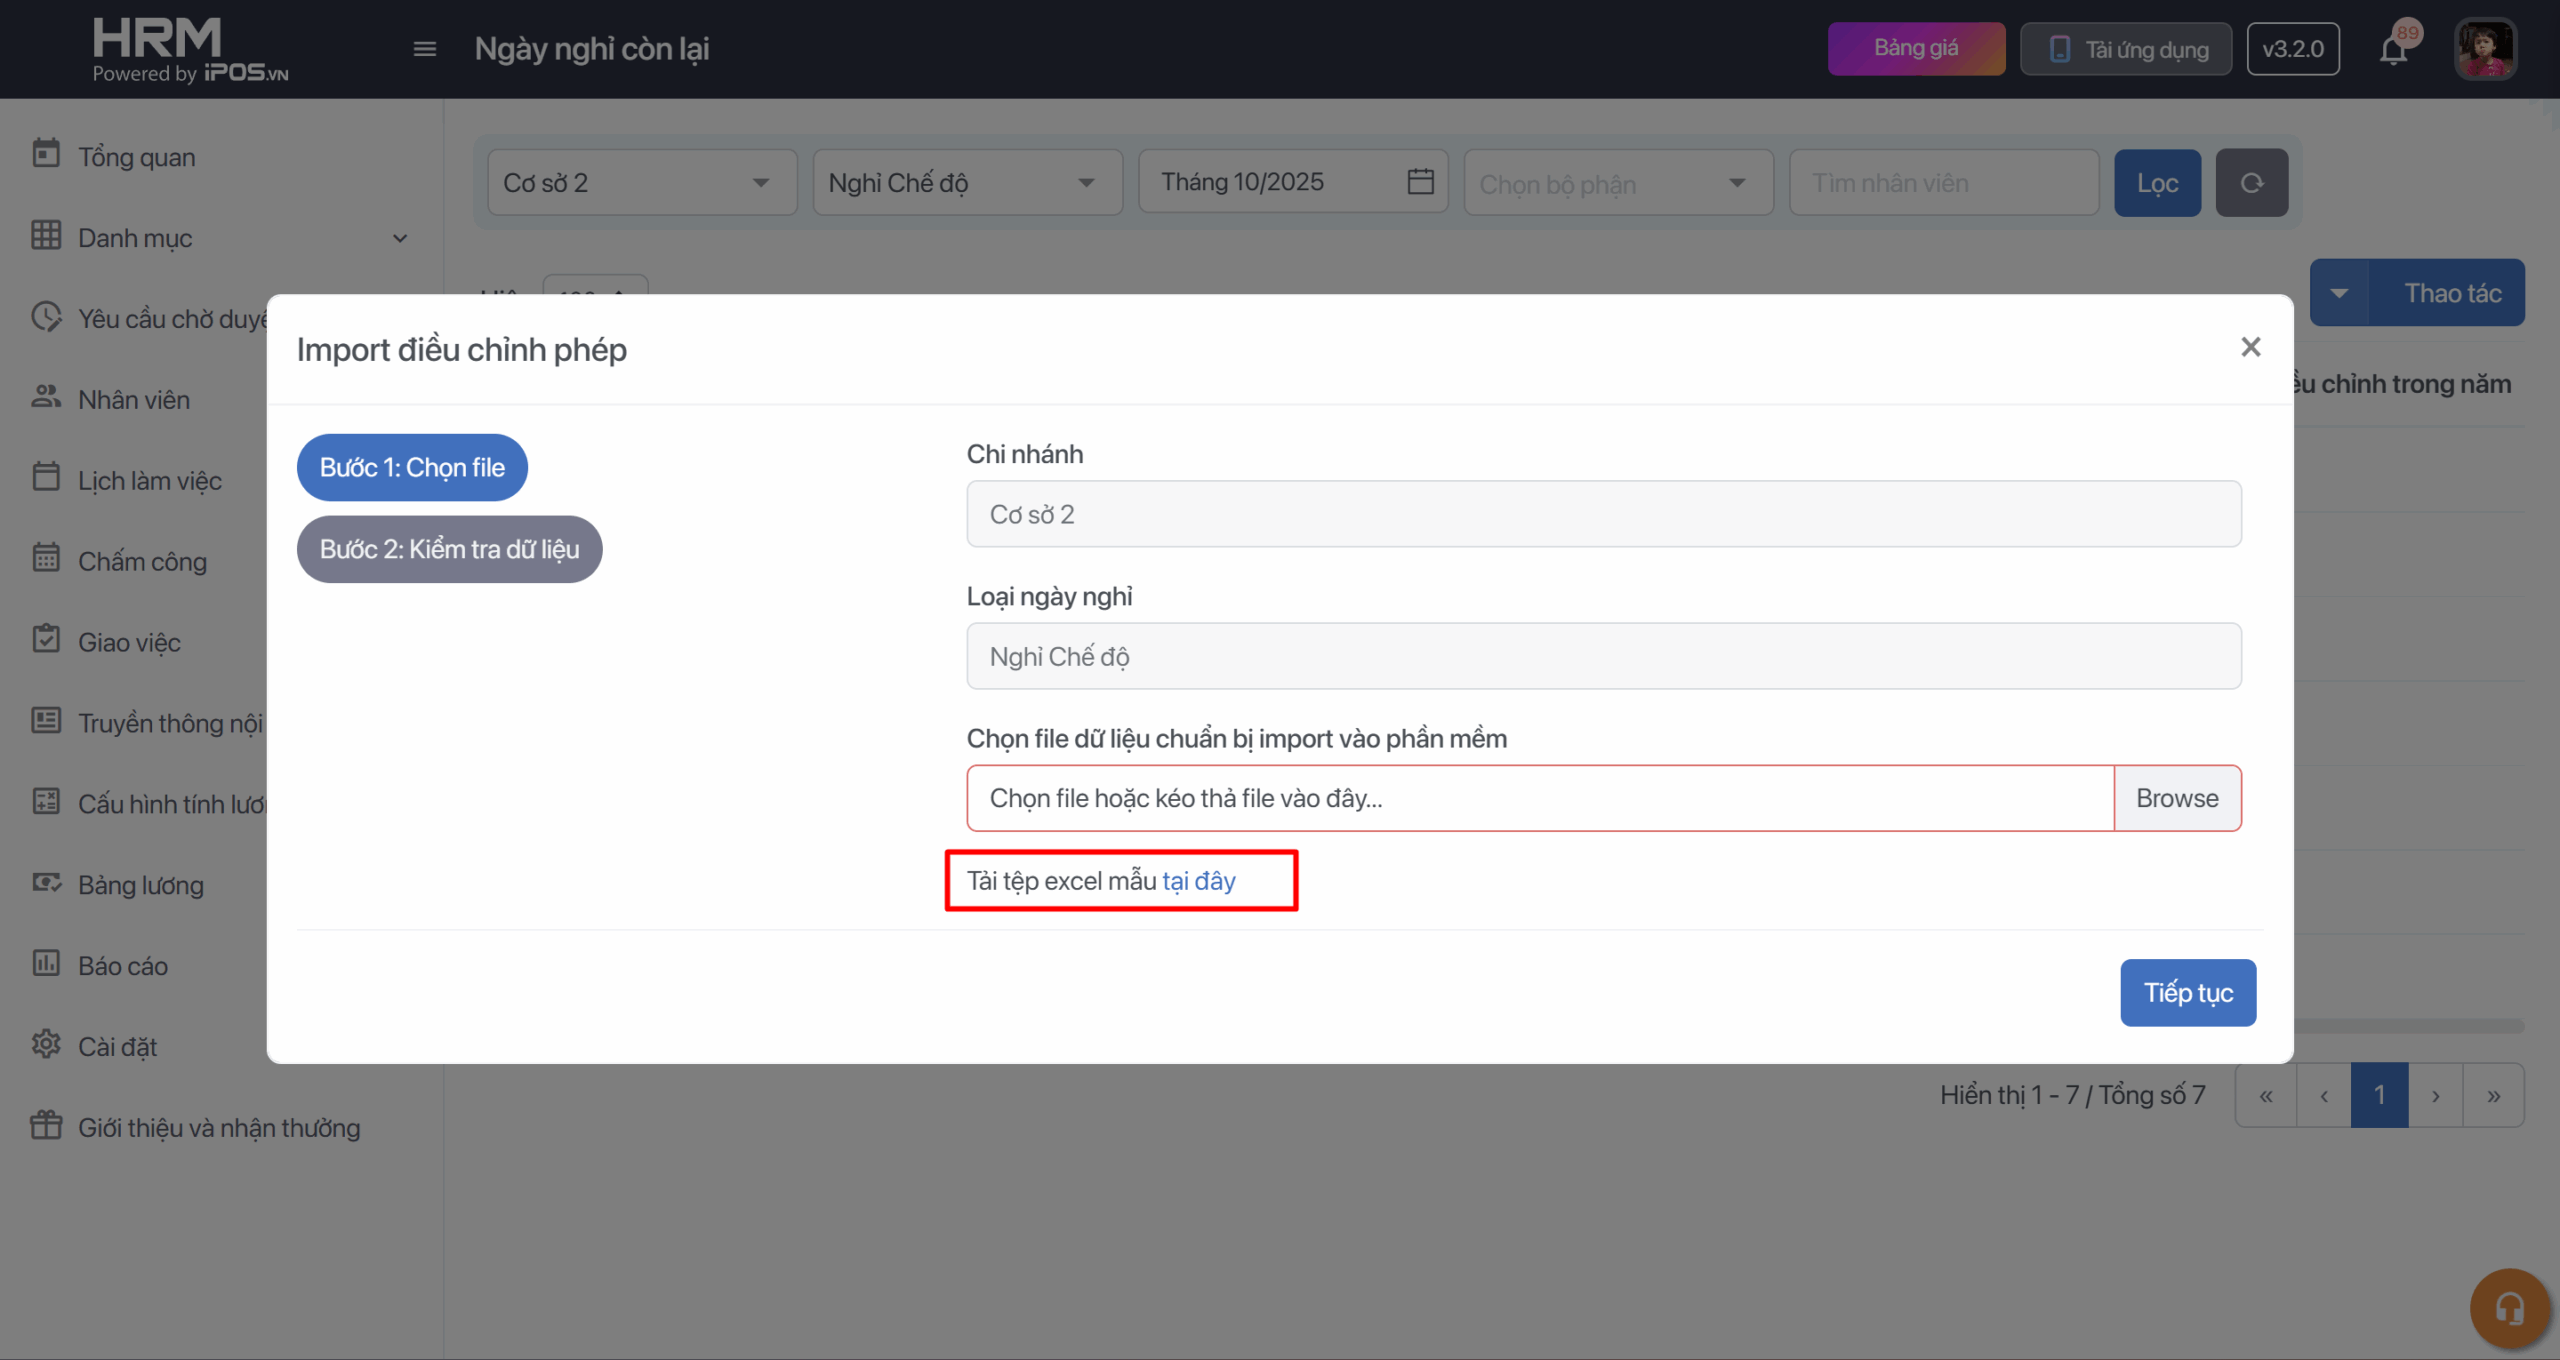Download sample excel via tại đây link
Image resolution: width=2560 pixels, height=1360 pixels.
coord(1198,881)
